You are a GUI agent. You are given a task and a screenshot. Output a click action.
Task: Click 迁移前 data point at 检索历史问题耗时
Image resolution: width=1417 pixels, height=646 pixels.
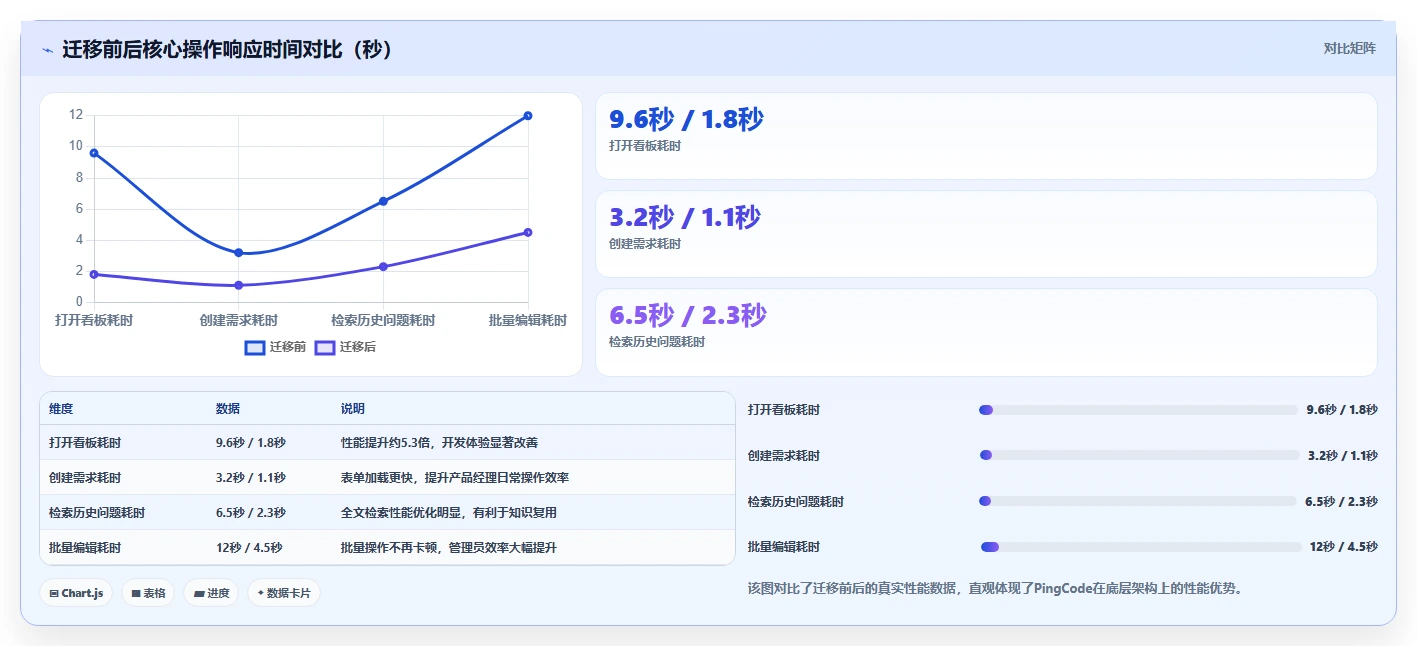coord(383,201)
